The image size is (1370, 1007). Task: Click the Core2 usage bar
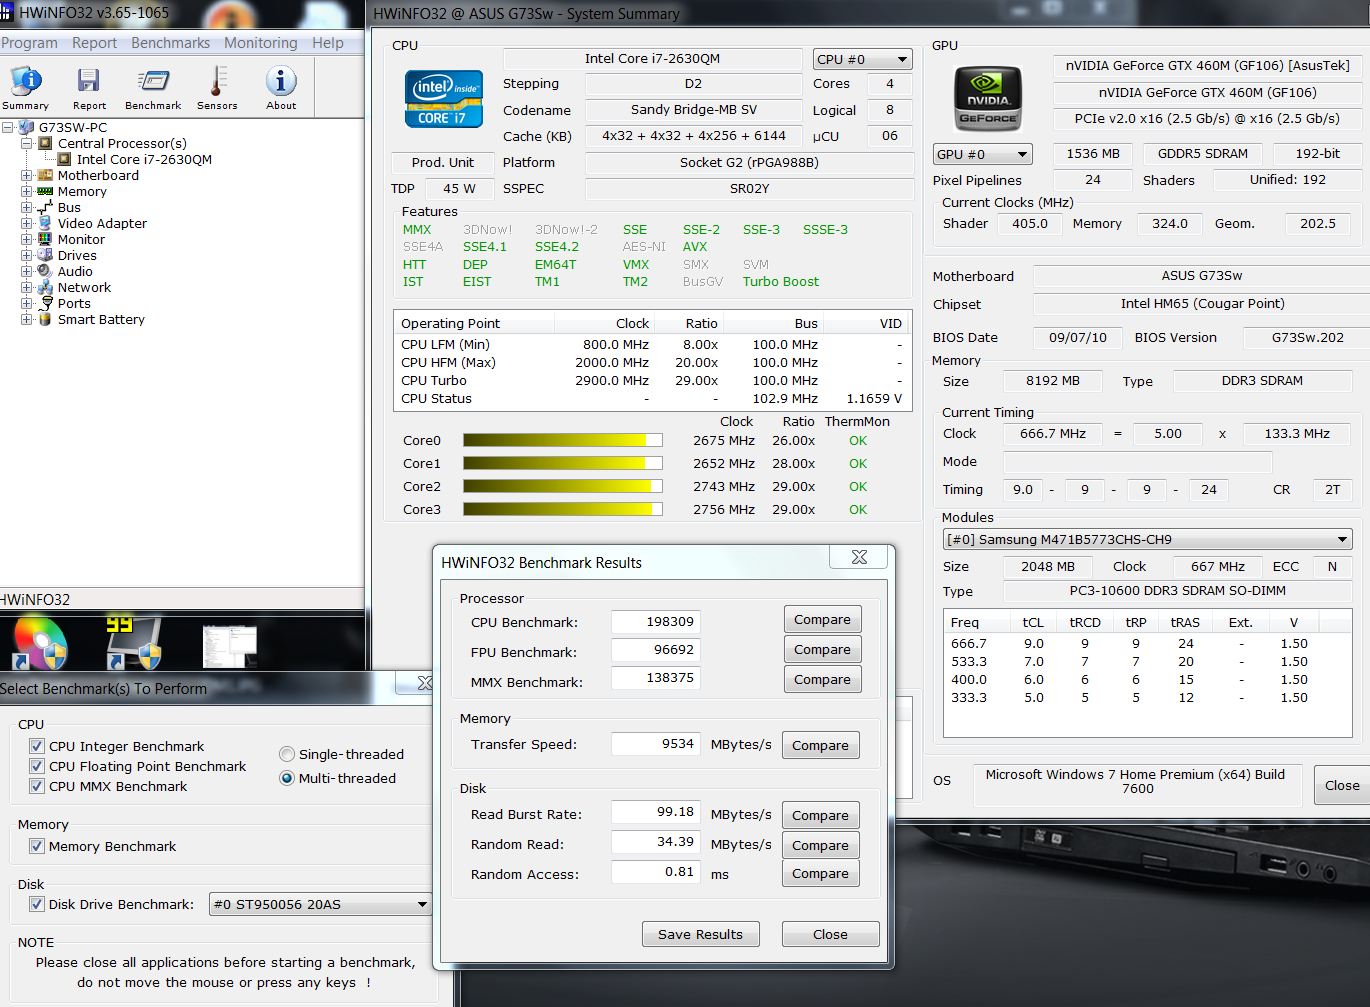tap(562, 486)
